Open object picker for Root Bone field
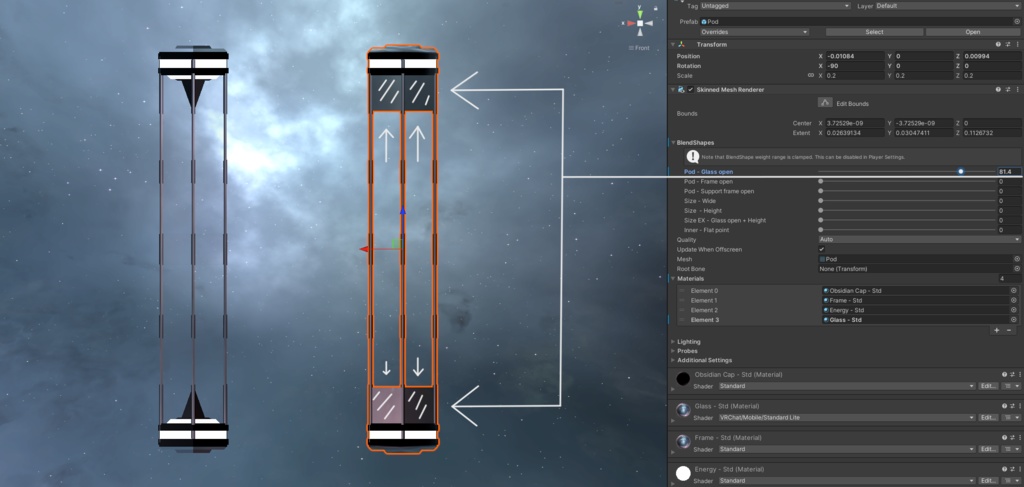Image resolution: width=1024 pixels, height=487 pixels. pos(1017,269)
